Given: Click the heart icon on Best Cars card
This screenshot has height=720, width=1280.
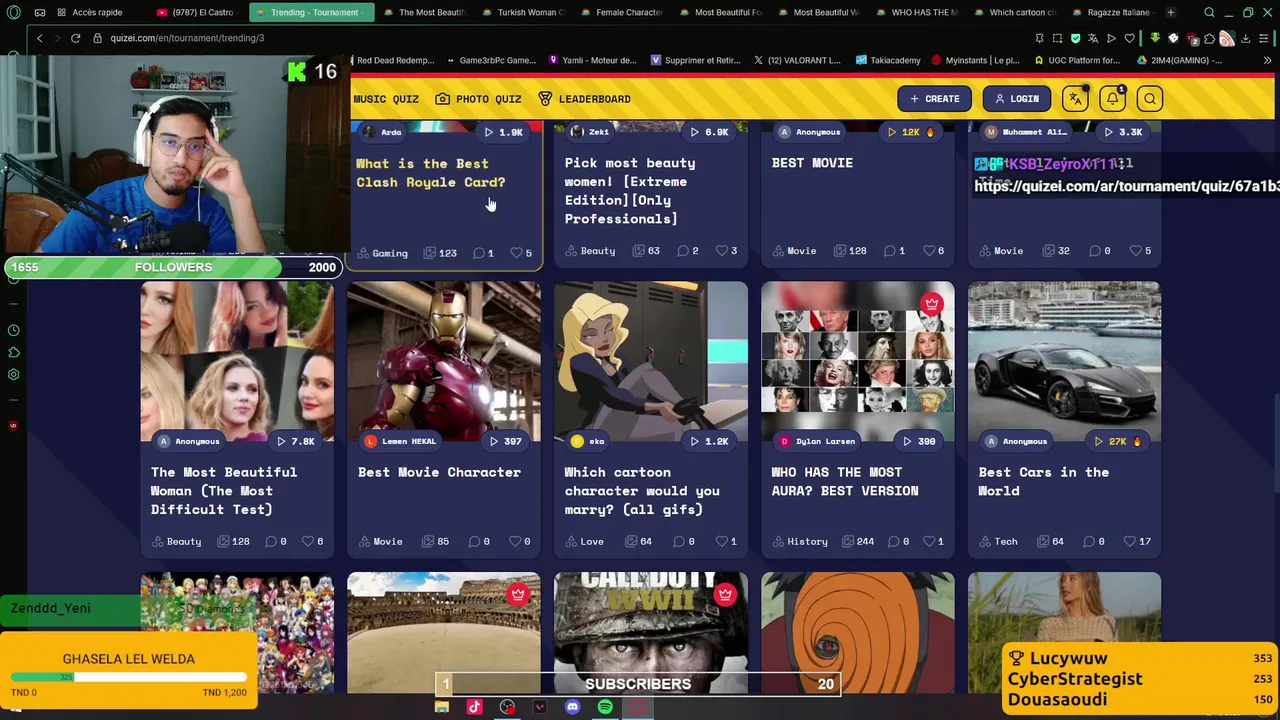Looking at the screenshot, I should point(1129,542).
